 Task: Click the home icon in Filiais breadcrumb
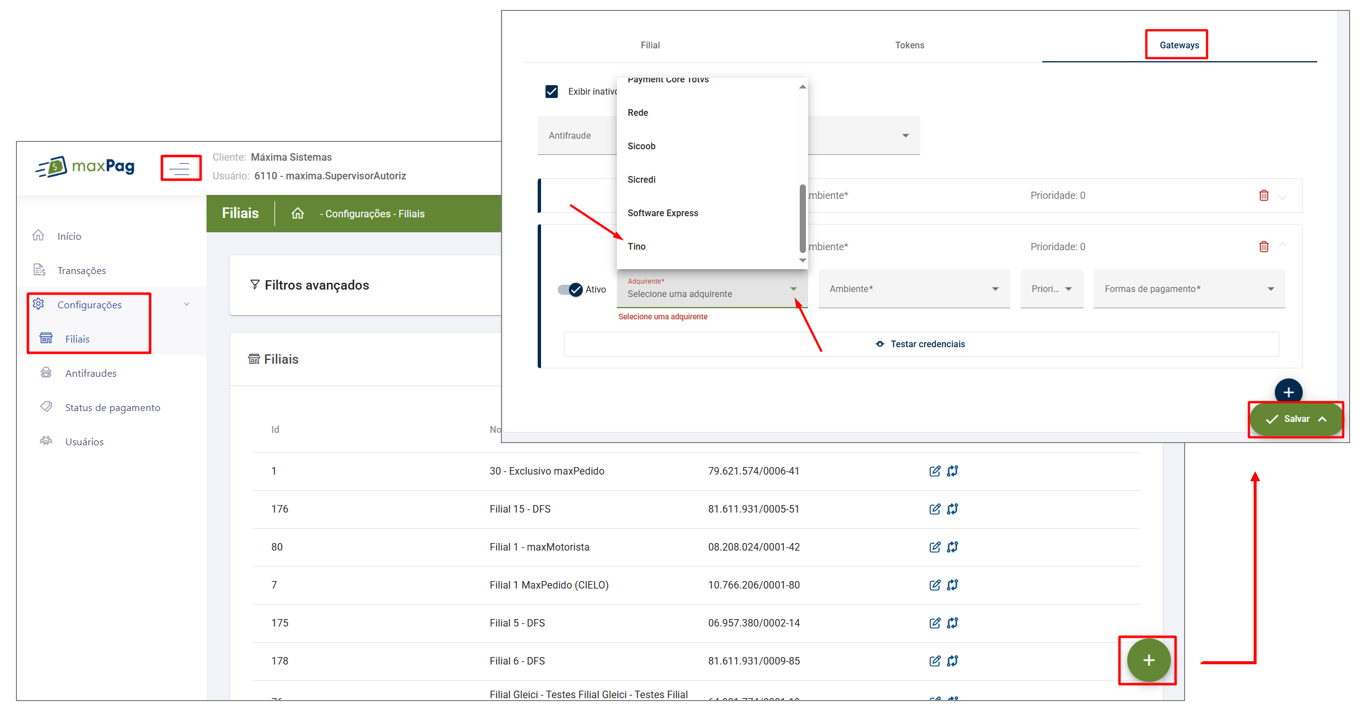pos(297,213)
